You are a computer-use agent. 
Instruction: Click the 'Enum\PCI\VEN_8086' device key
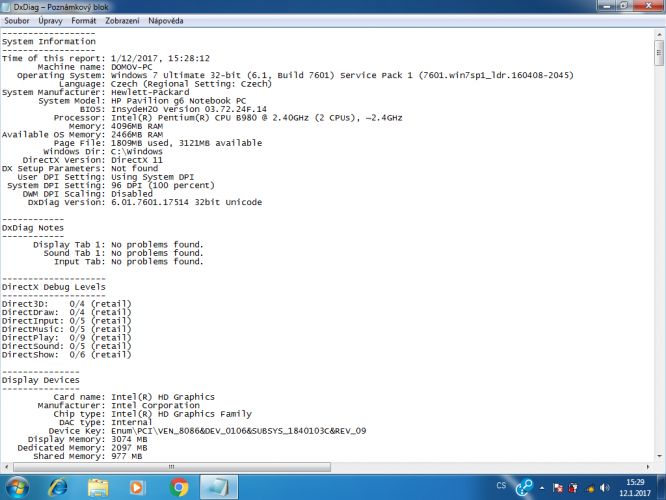coord(238,431)
